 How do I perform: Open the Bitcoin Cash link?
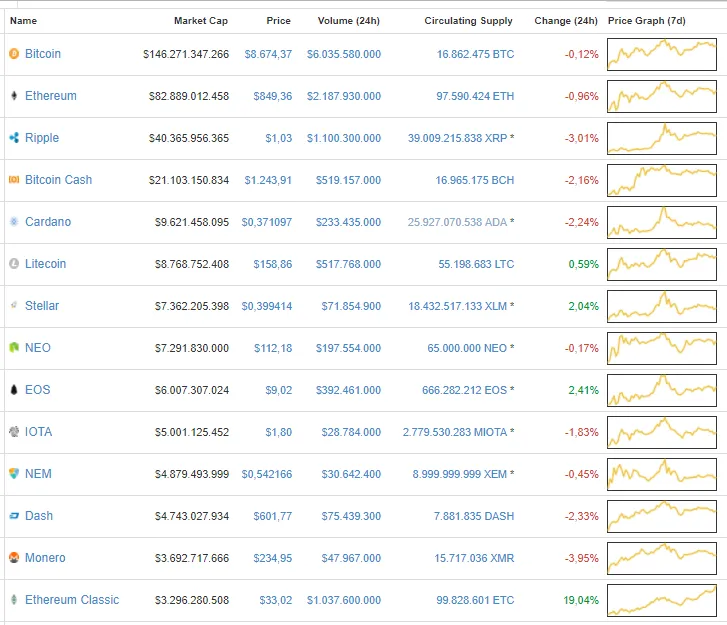(x=58, y=180)
